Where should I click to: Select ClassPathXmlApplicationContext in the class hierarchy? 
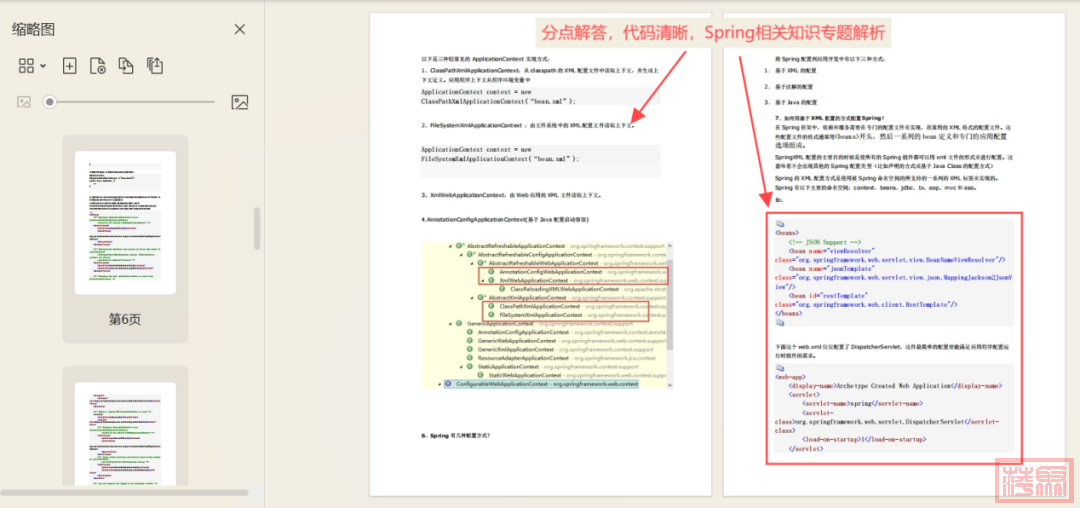(540, 306)
